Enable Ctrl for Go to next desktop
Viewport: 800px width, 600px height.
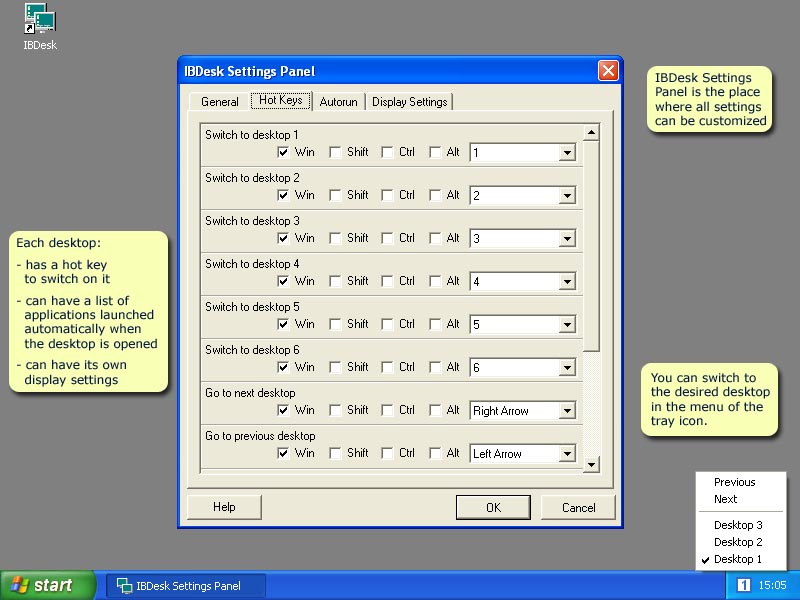(x=387, y=410)
